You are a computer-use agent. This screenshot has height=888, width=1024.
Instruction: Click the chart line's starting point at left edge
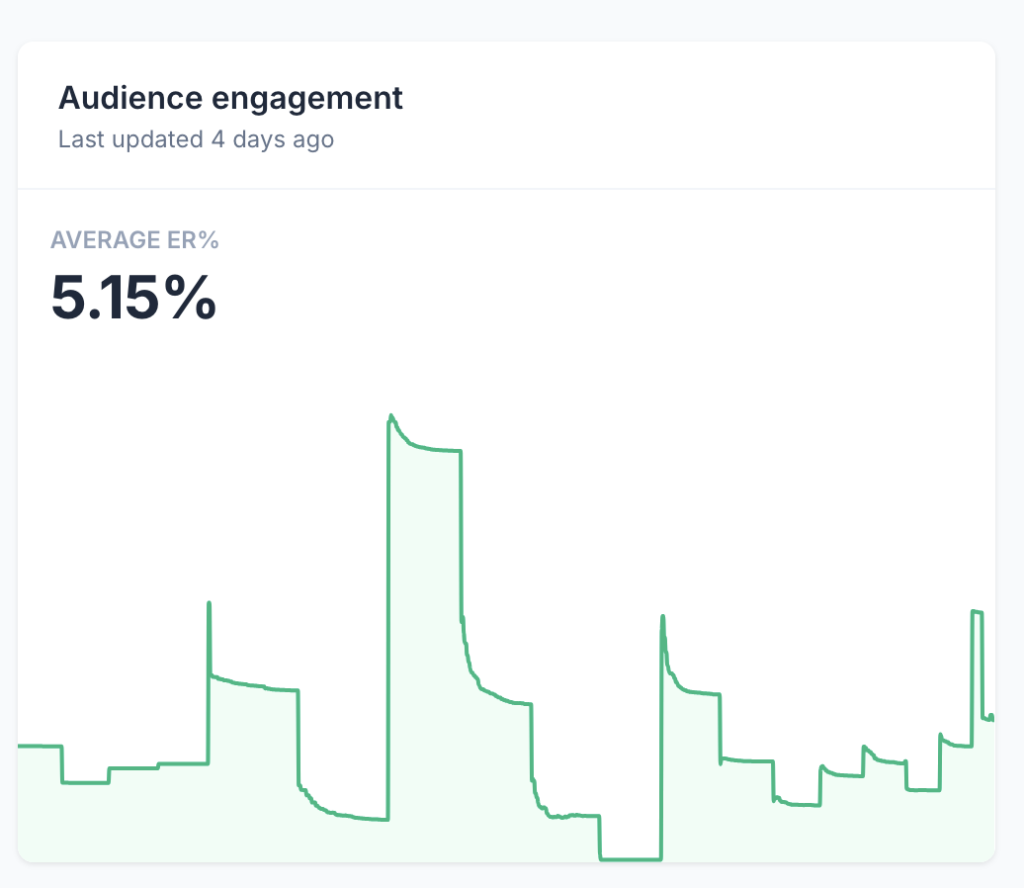click(20, 746)
